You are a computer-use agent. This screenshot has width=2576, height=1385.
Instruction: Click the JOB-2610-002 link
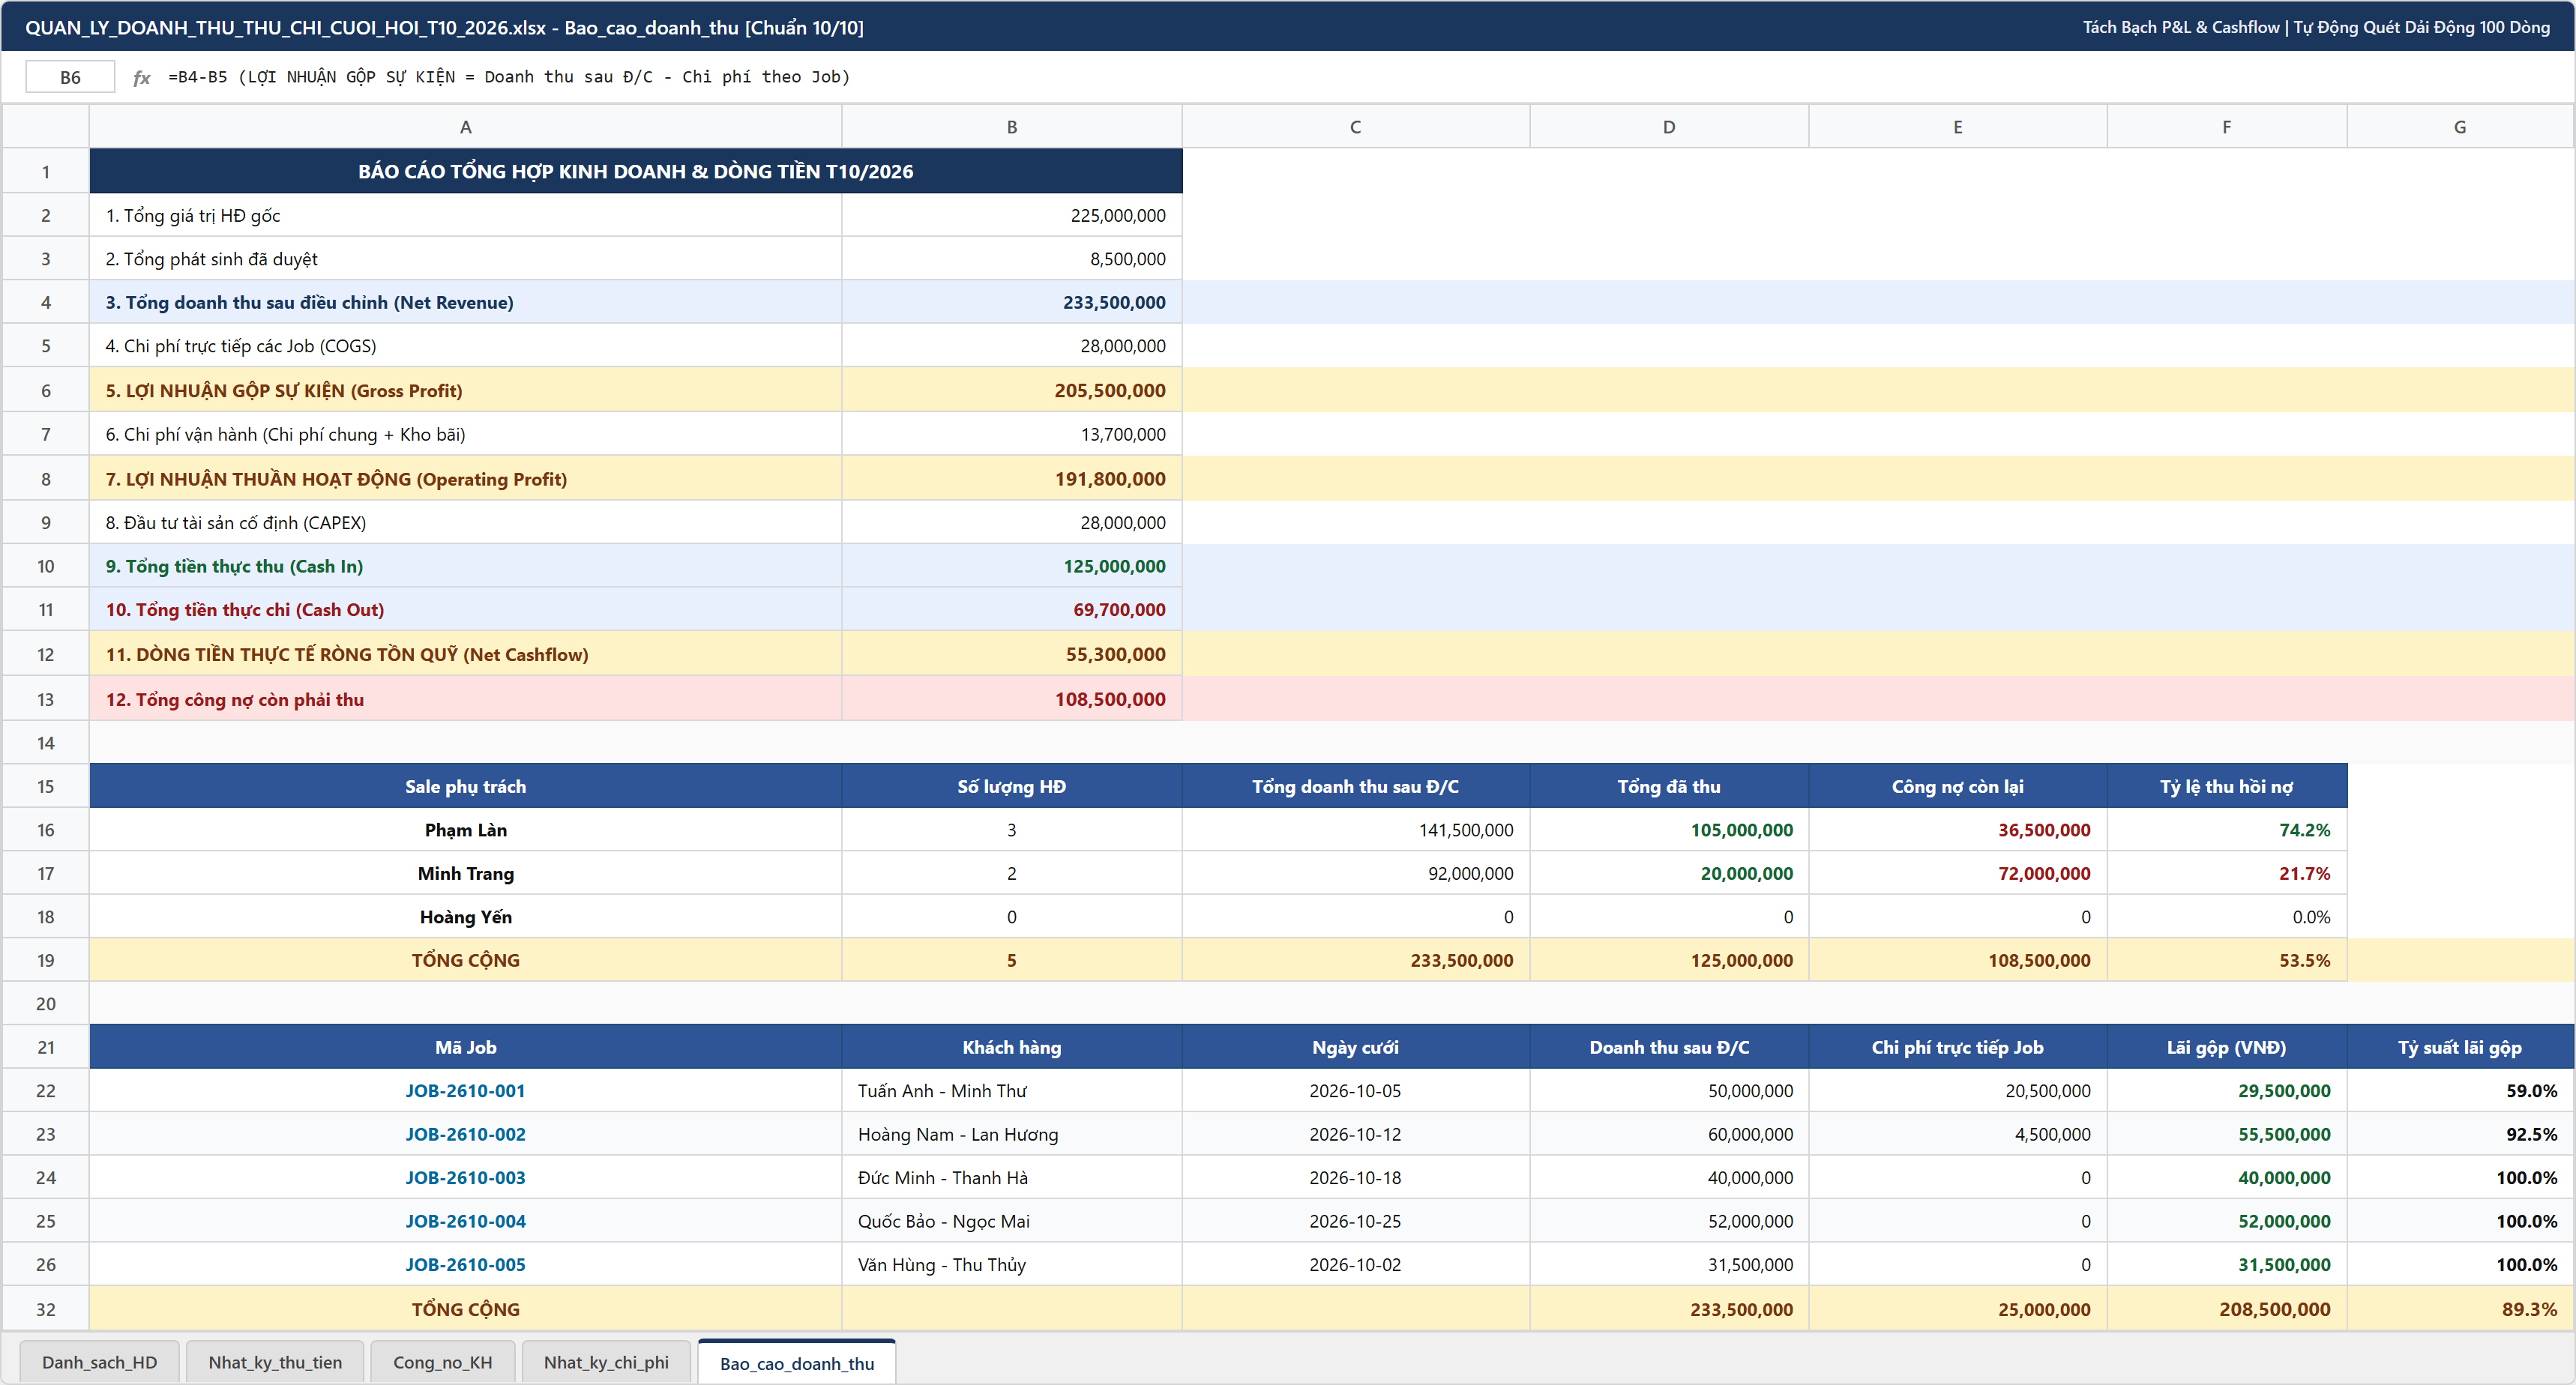pyautogui.click(x=465, y=1134)
